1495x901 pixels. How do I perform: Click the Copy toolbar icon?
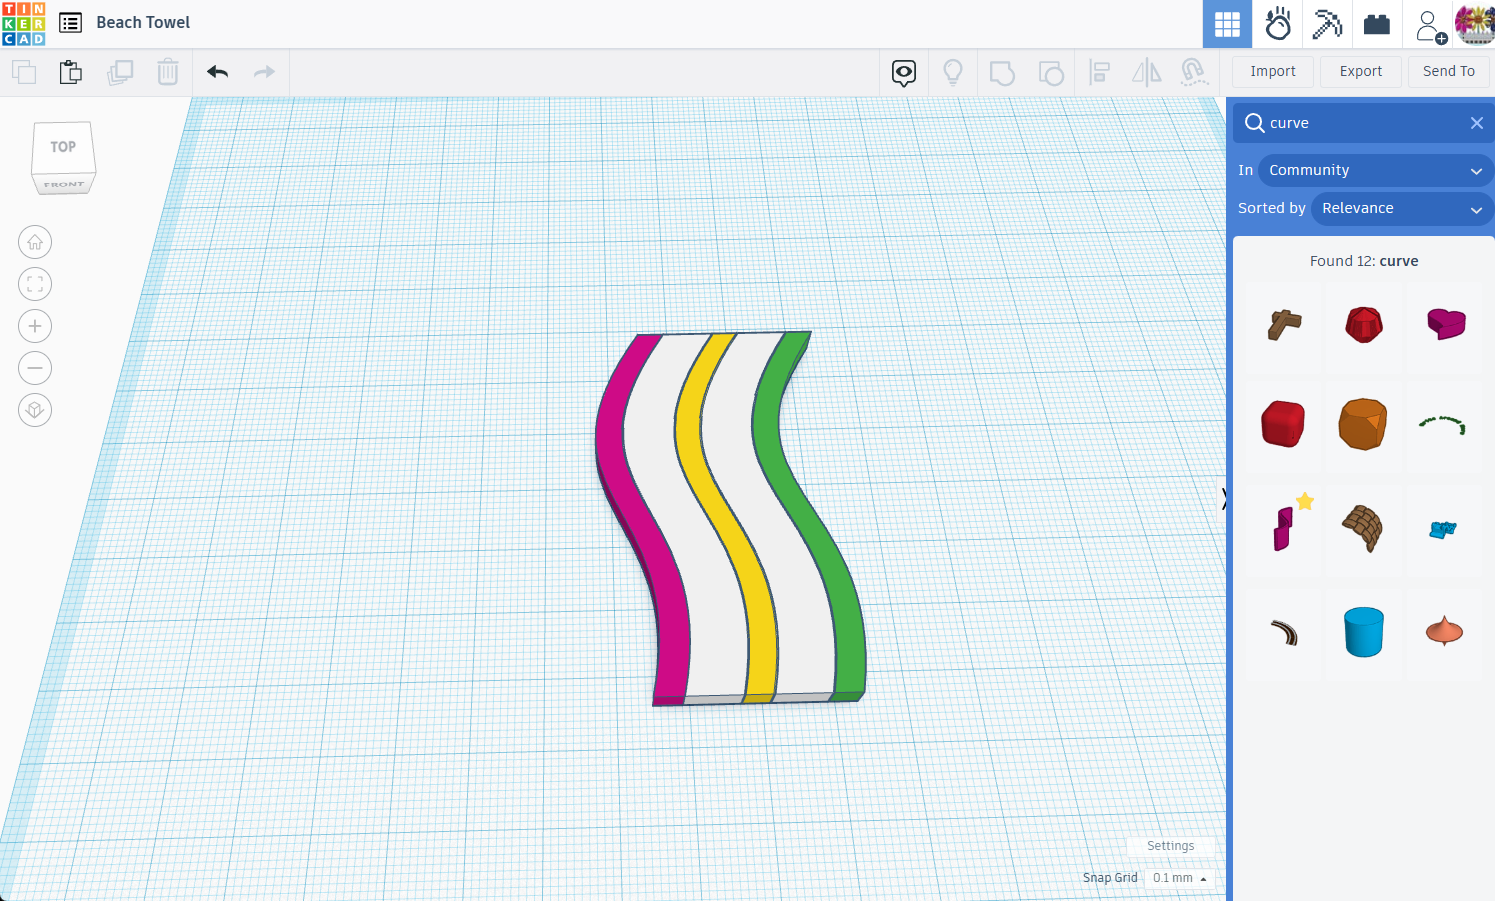coord(24,72)
